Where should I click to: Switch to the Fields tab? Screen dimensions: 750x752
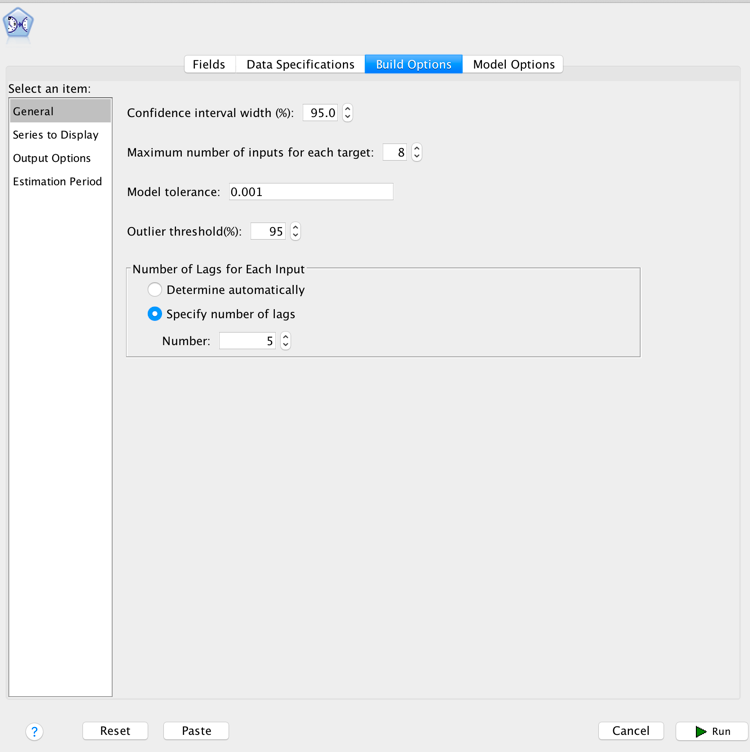209,64
